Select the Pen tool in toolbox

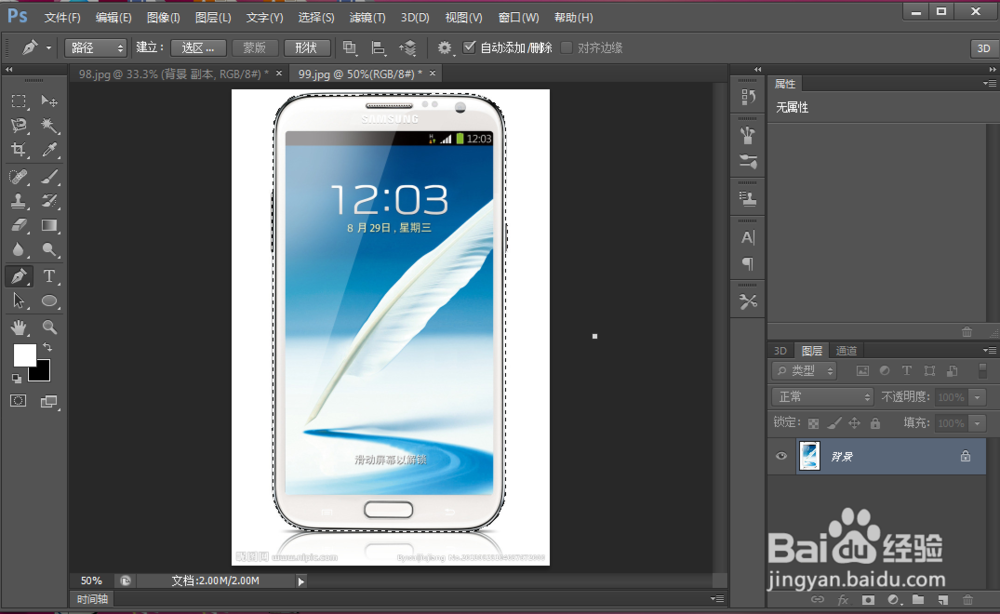pos(18,276)
